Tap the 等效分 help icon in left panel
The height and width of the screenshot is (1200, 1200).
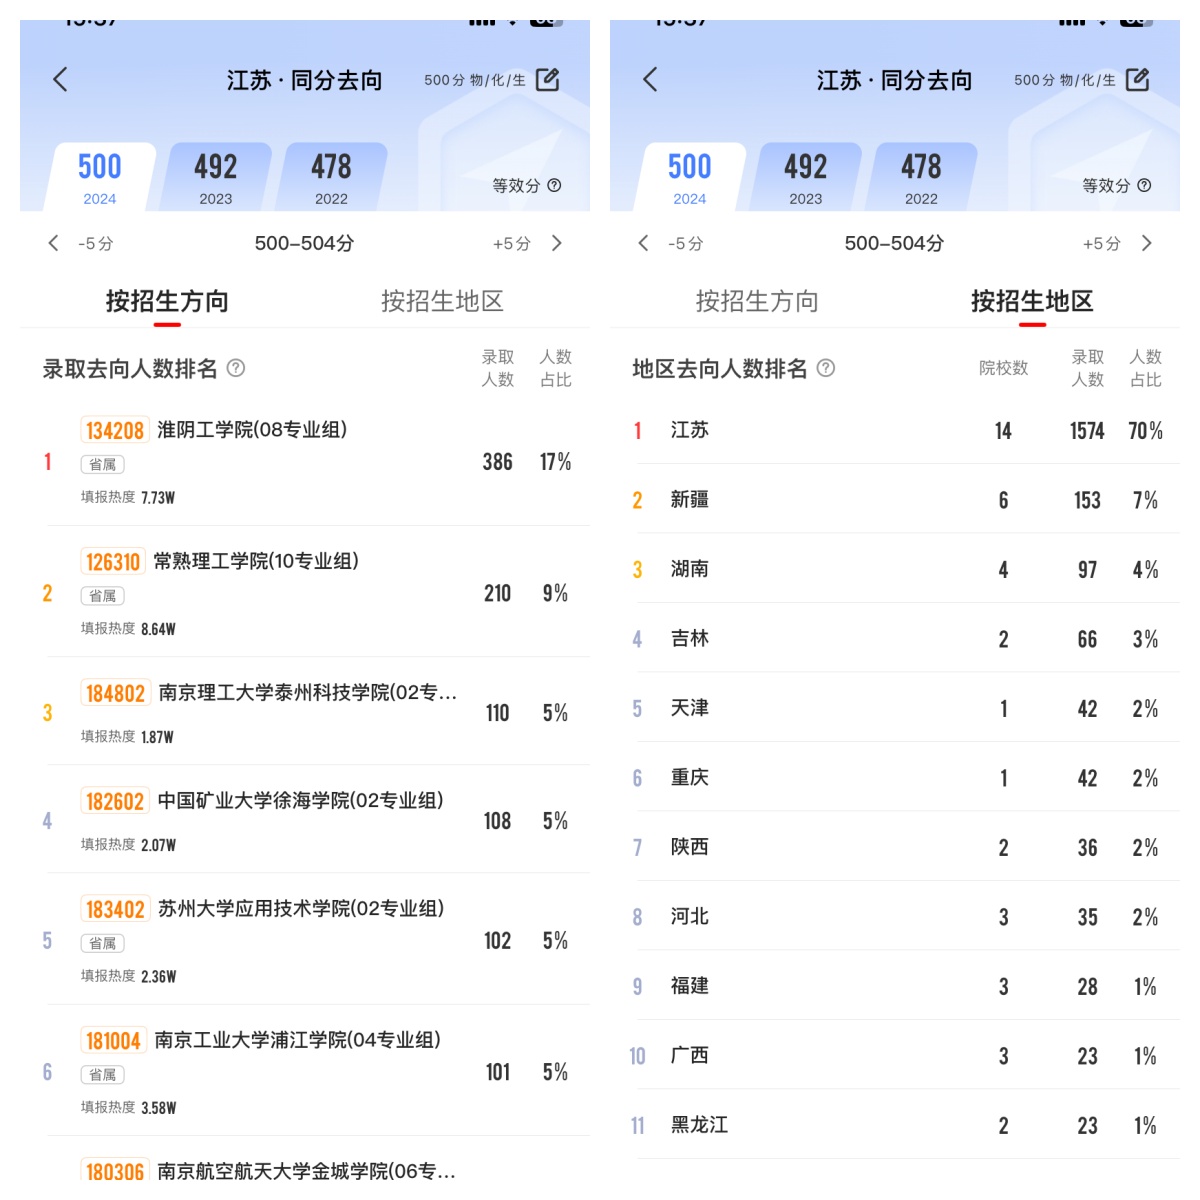click(x=555, y=185)
